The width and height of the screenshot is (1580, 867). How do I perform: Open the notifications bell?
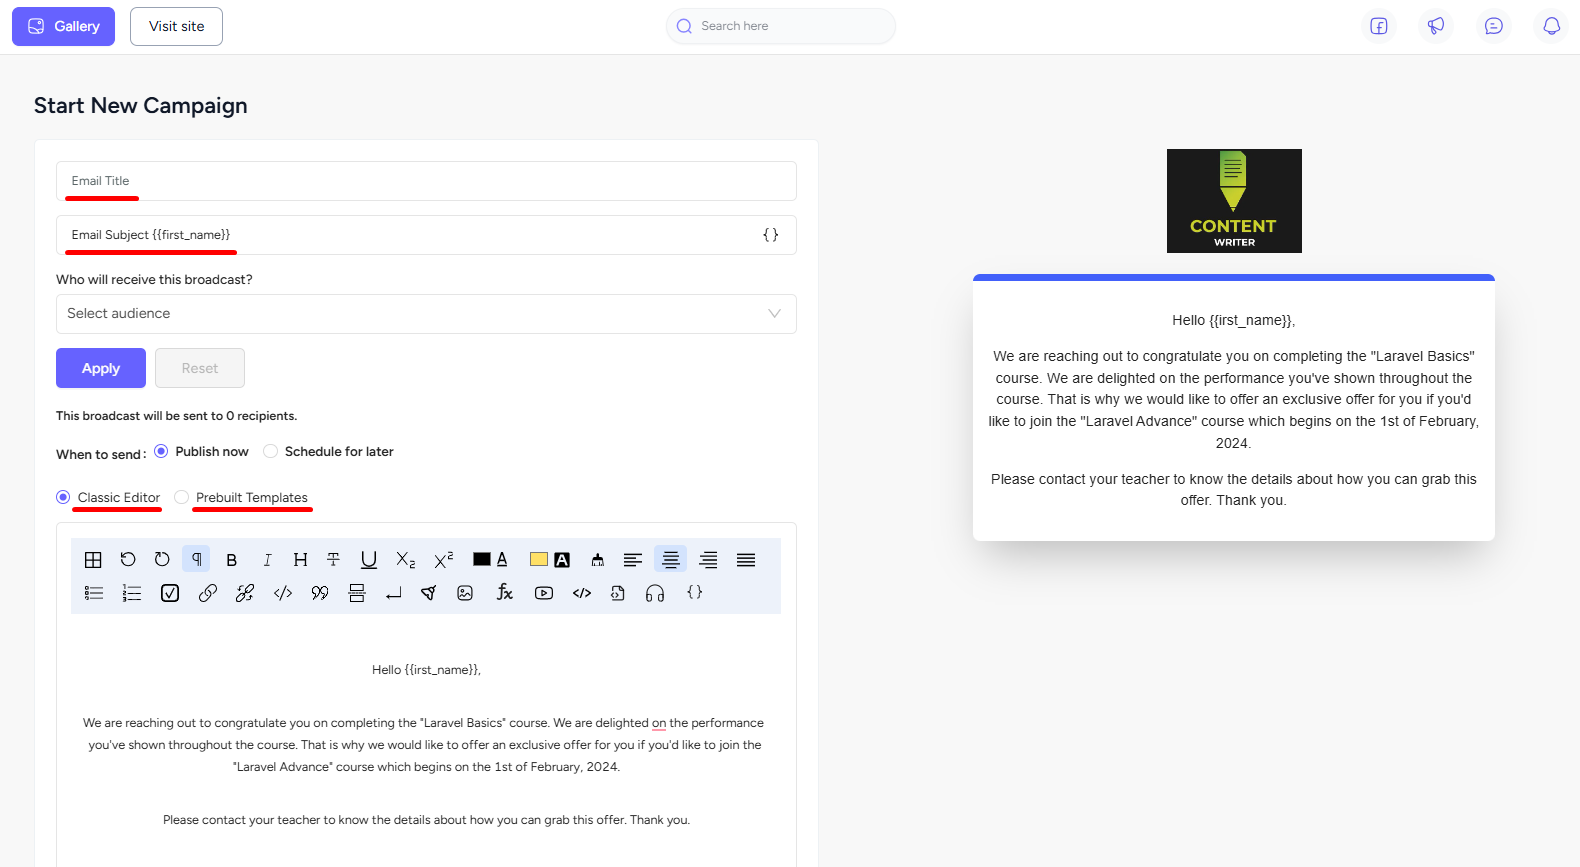[1552, 26]
